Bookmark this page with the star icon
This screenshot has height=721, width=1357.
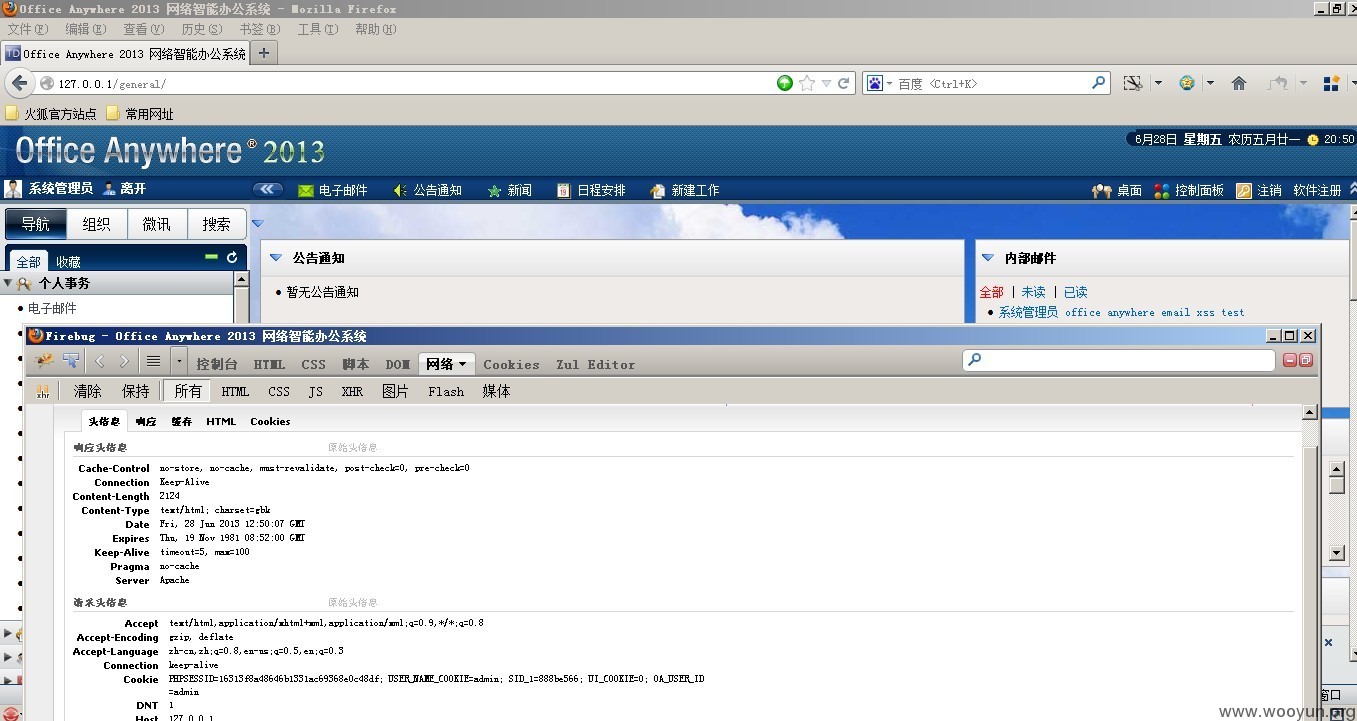point(807,83)
